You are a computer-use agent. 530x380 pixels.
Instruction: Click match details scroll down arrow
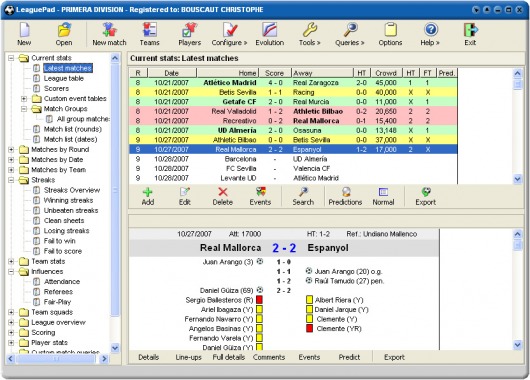[517, 345]
